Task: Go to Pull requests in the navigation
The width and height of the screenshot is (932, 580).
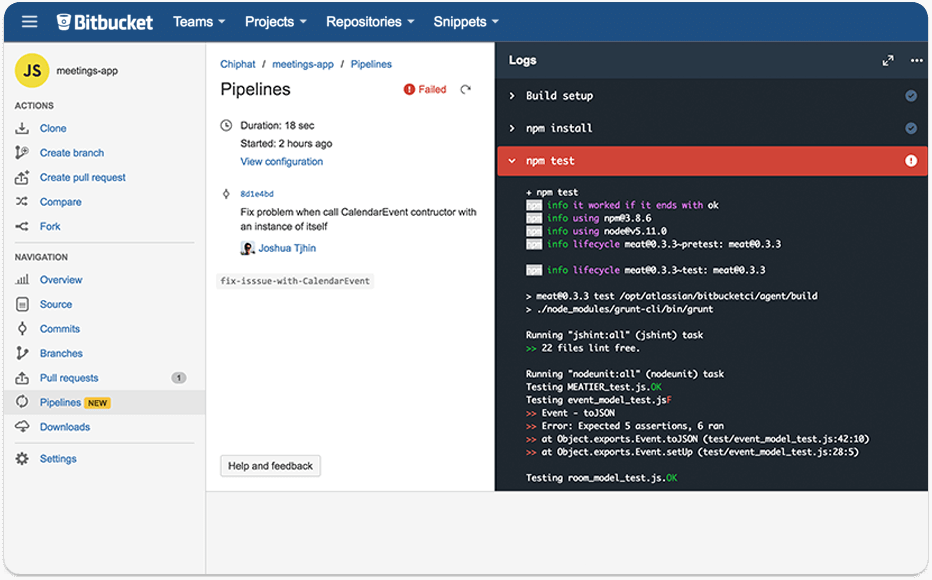Action: coord(69,378)
